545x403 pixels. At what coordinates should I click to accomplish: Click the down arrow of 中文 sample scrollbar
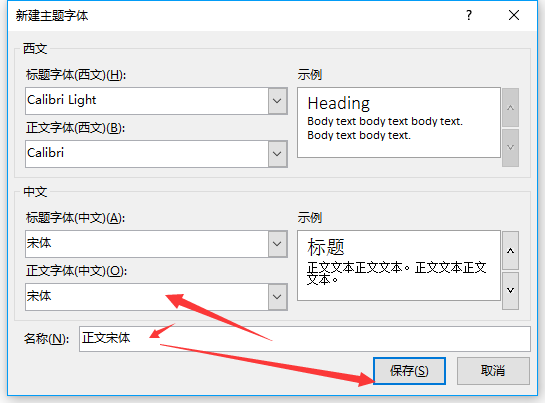coord(510,290)
